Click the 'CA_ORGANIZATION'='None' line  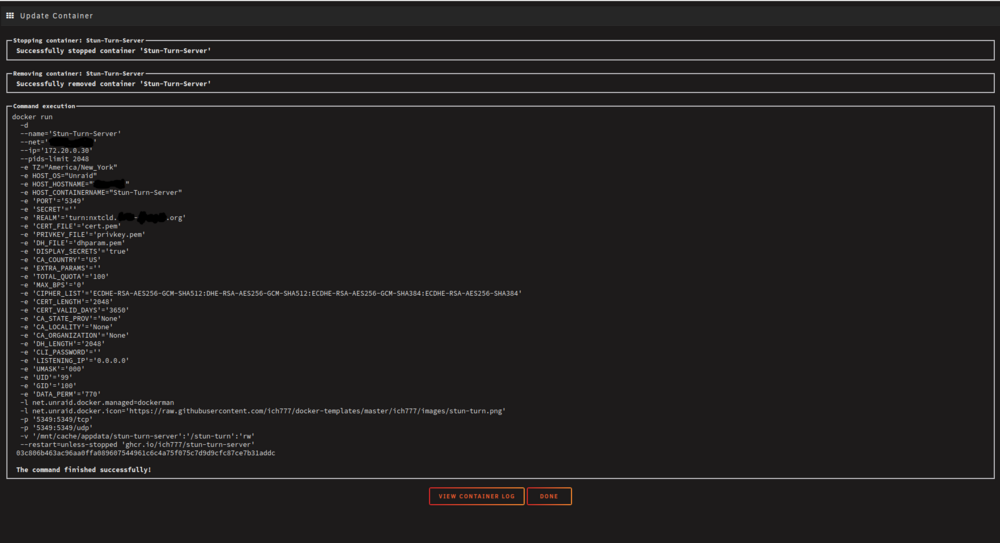pyautogui.click(x=75, y=335)
